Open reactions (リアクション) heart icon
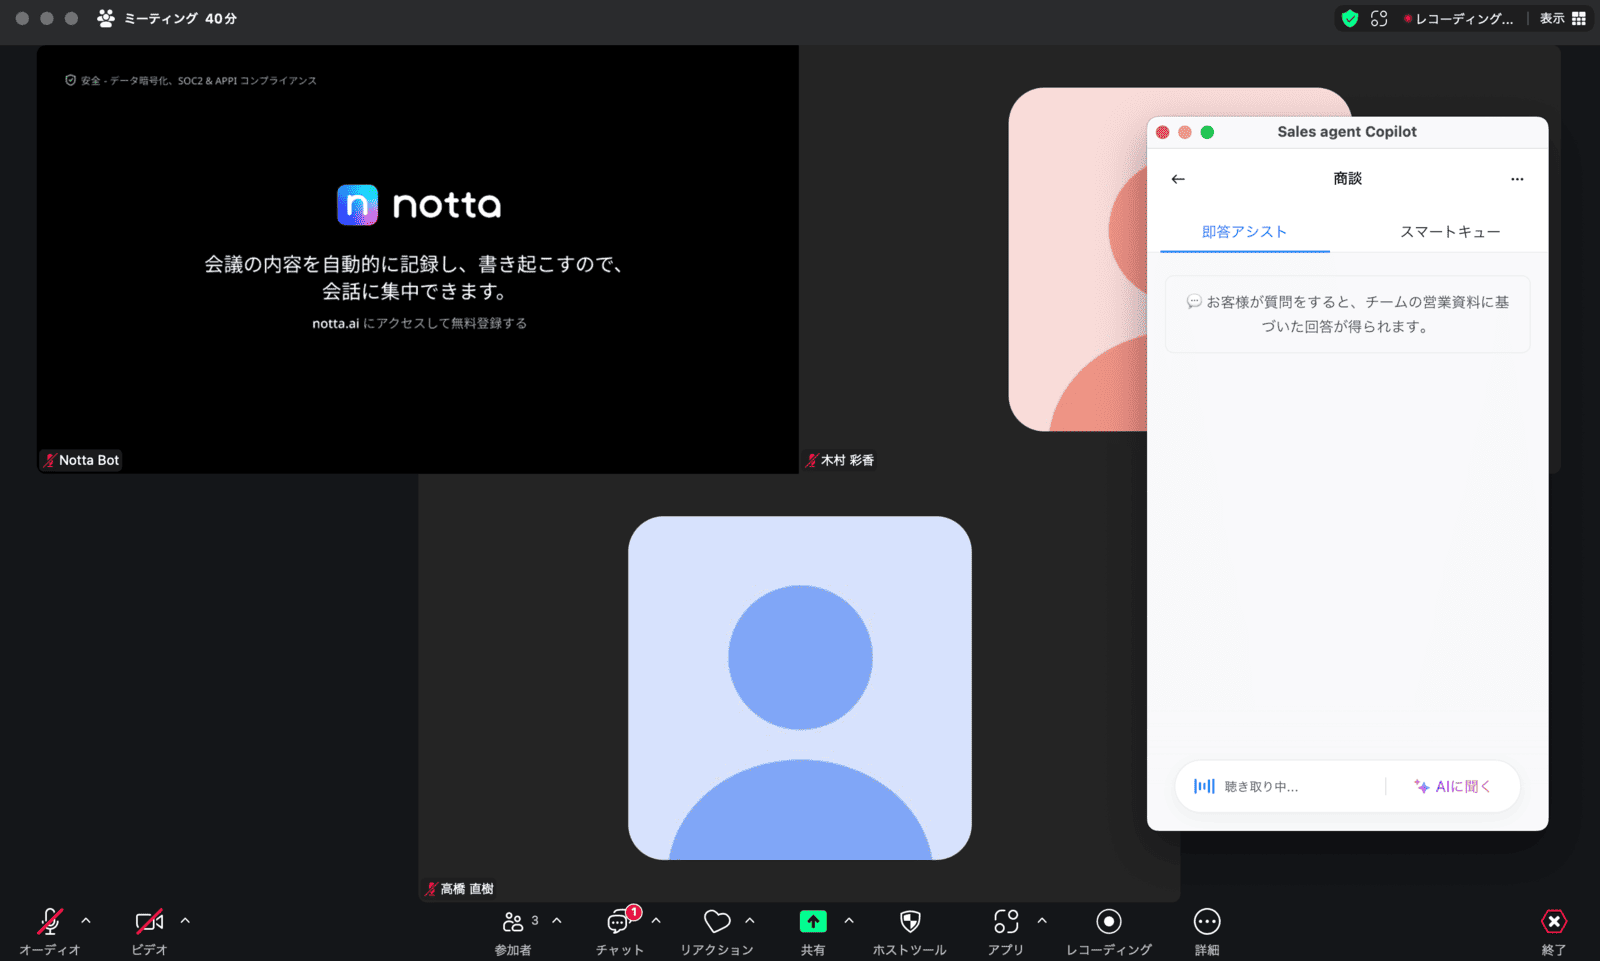The height and width of the screenshot is (961, 1600). (717, 921)
